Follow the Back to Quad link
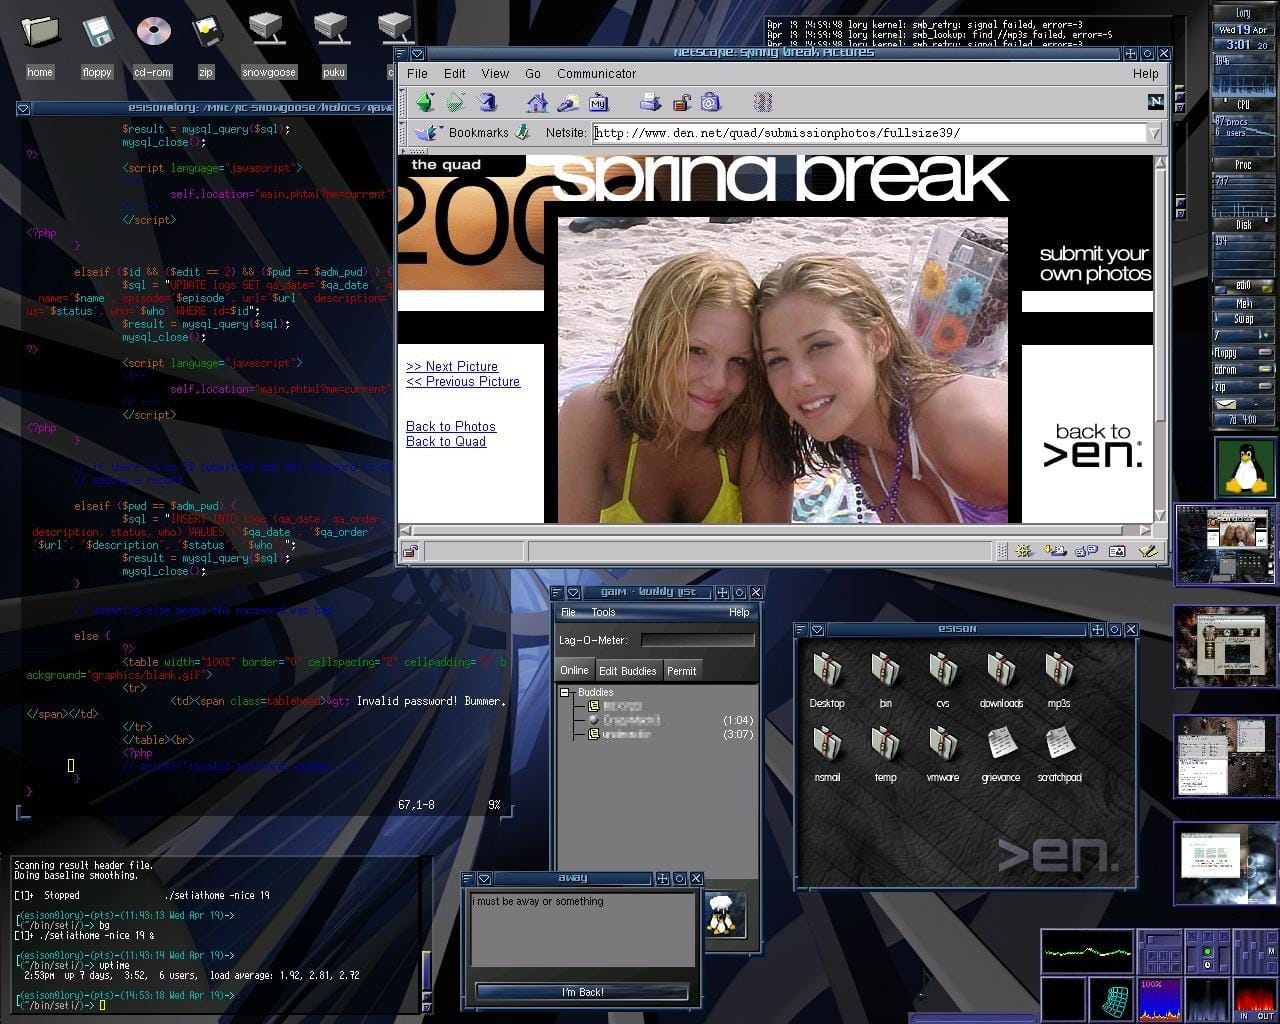 446,441
